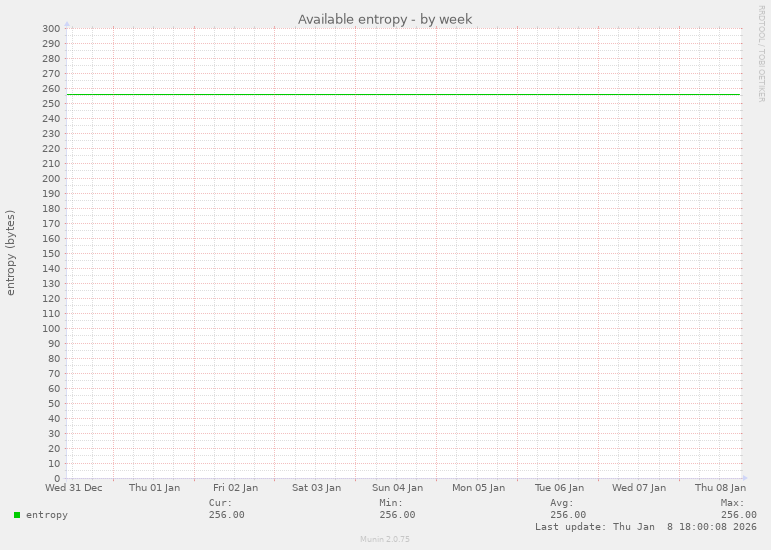Click the 'Munin 2.0.75' footer text
This screenshot has height=550, width=771.
point(385,539)
